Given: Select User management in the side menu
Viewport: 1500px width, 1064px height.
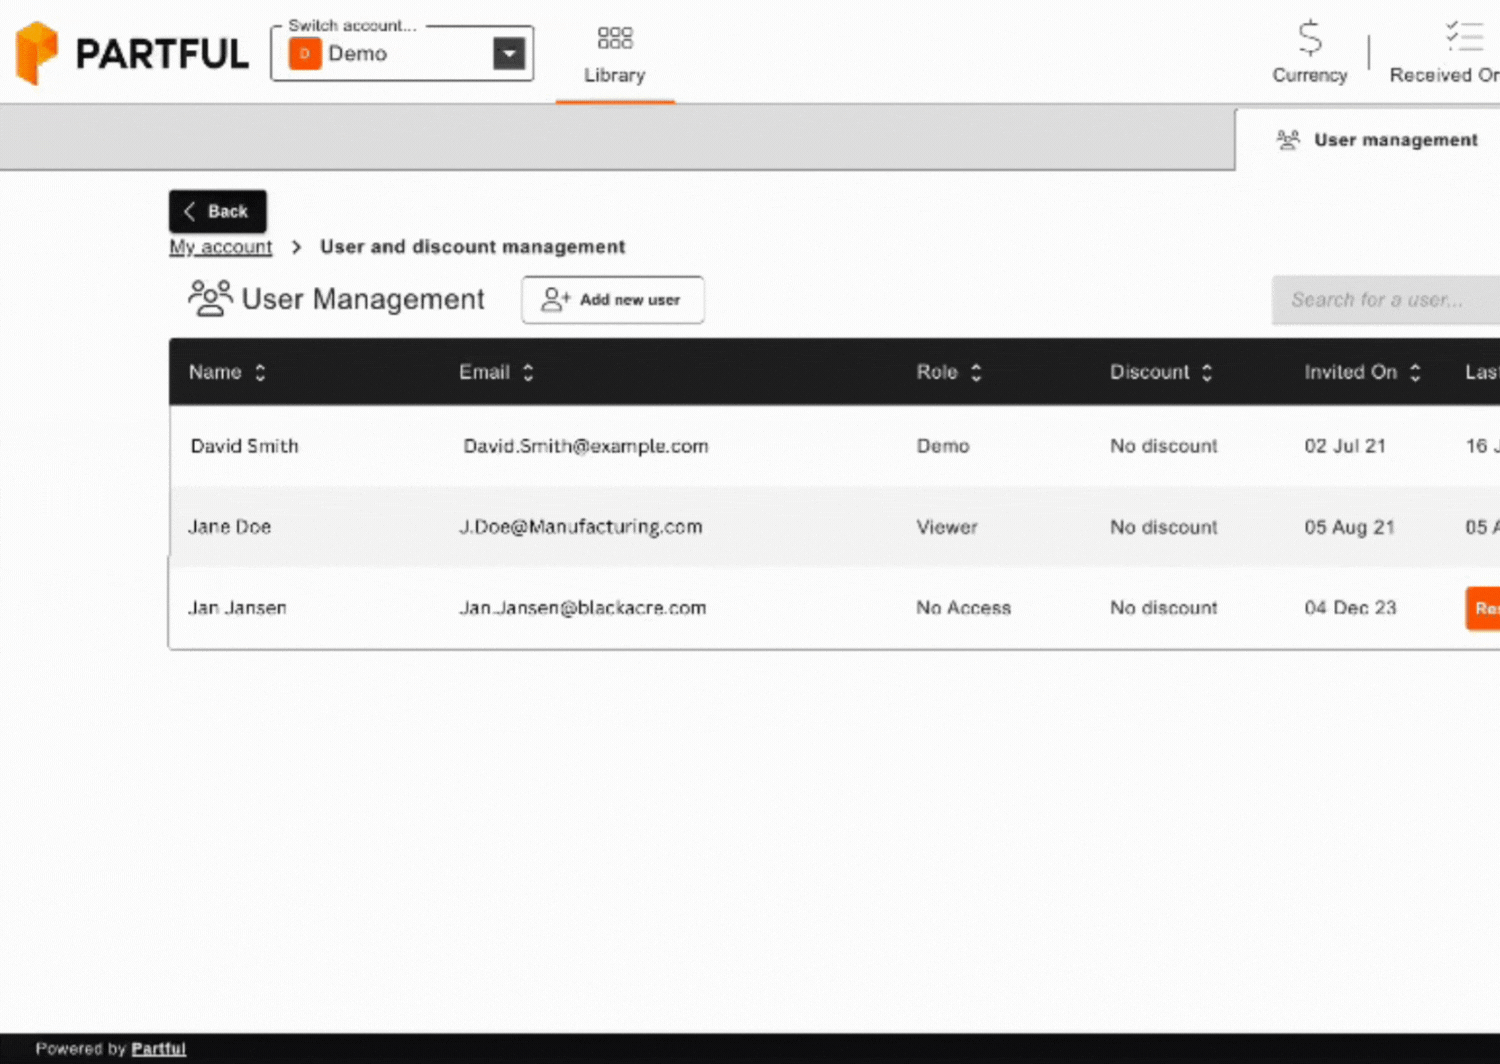Looking at the screenshot, I should [1396, 139].
